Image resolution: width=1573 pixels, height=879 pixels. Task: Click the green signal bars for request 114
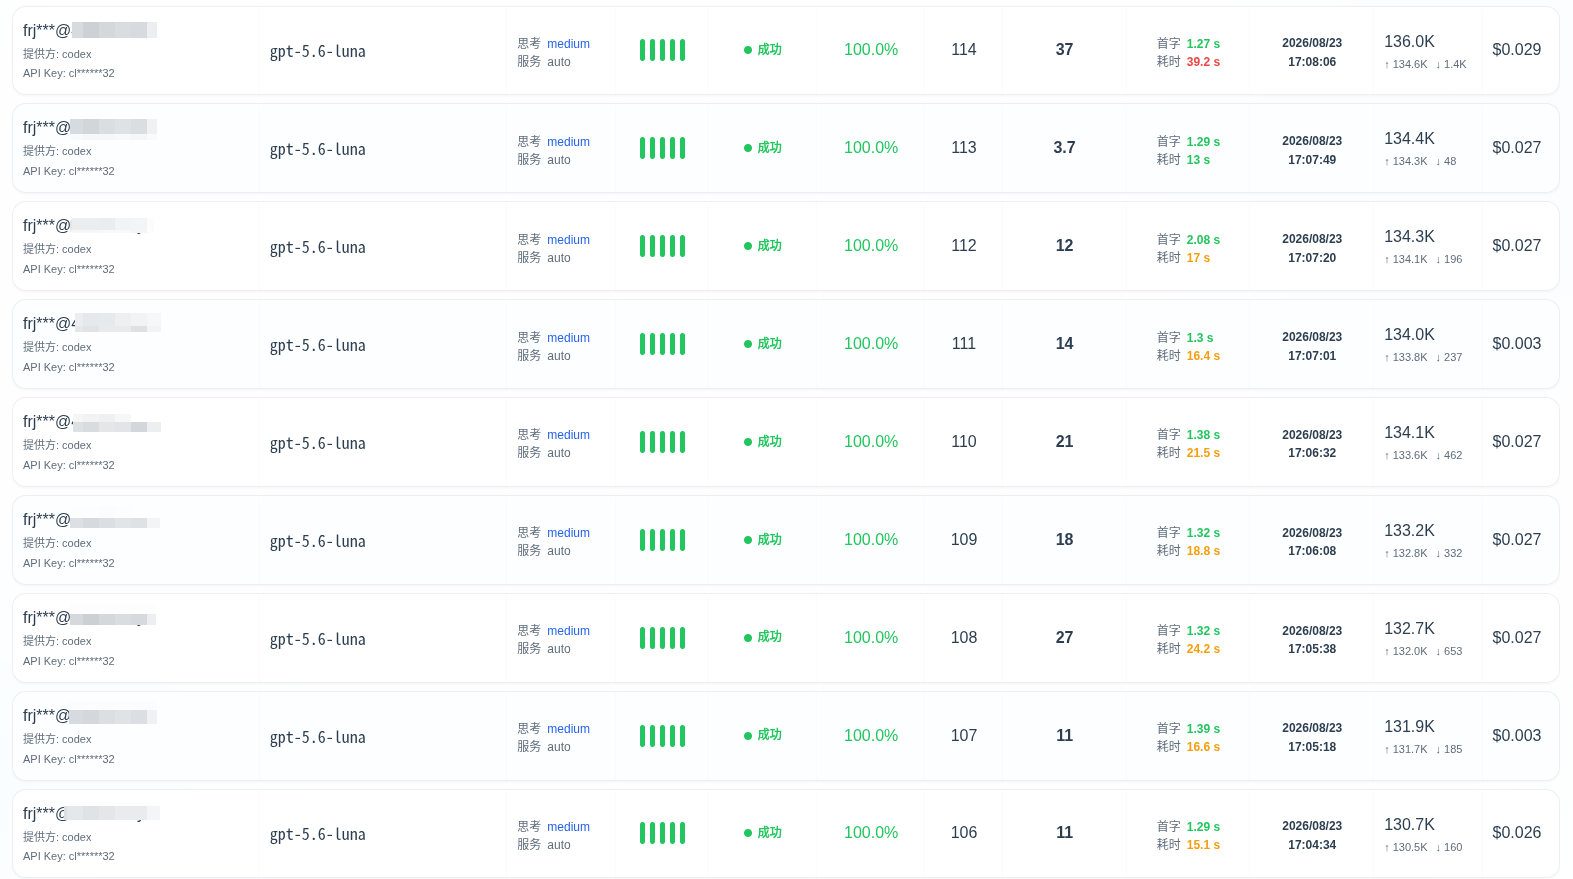click(662, 50)
